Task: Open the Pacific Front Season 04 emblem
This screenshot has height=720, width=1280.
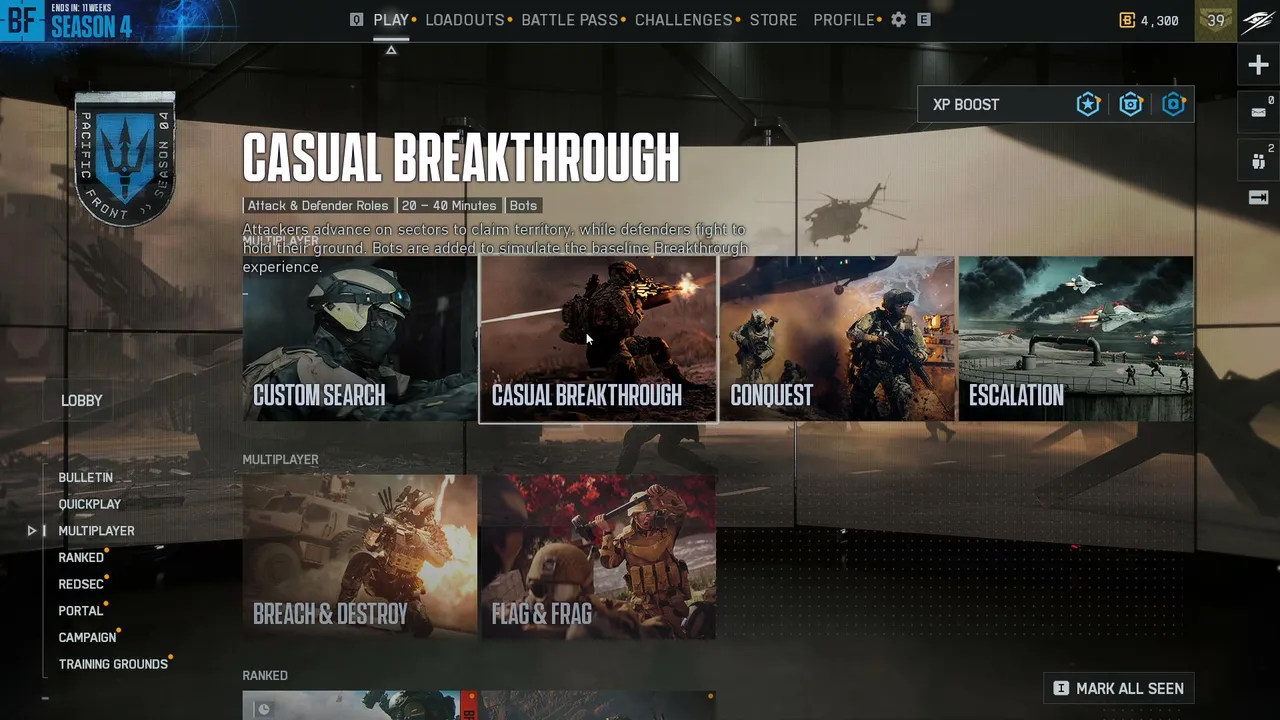Action: pyautogui.click(x=125, y=158)
